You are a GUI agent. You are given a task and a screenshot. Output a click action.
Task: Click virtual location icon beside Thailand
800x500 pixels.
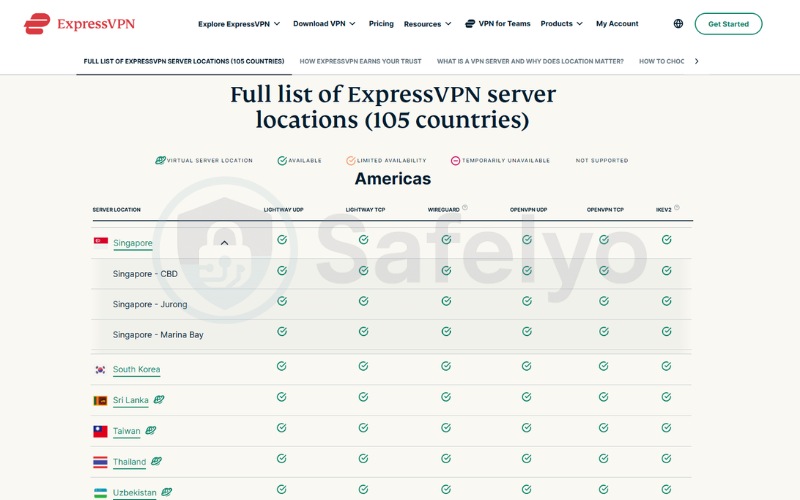tap(156, 461)
